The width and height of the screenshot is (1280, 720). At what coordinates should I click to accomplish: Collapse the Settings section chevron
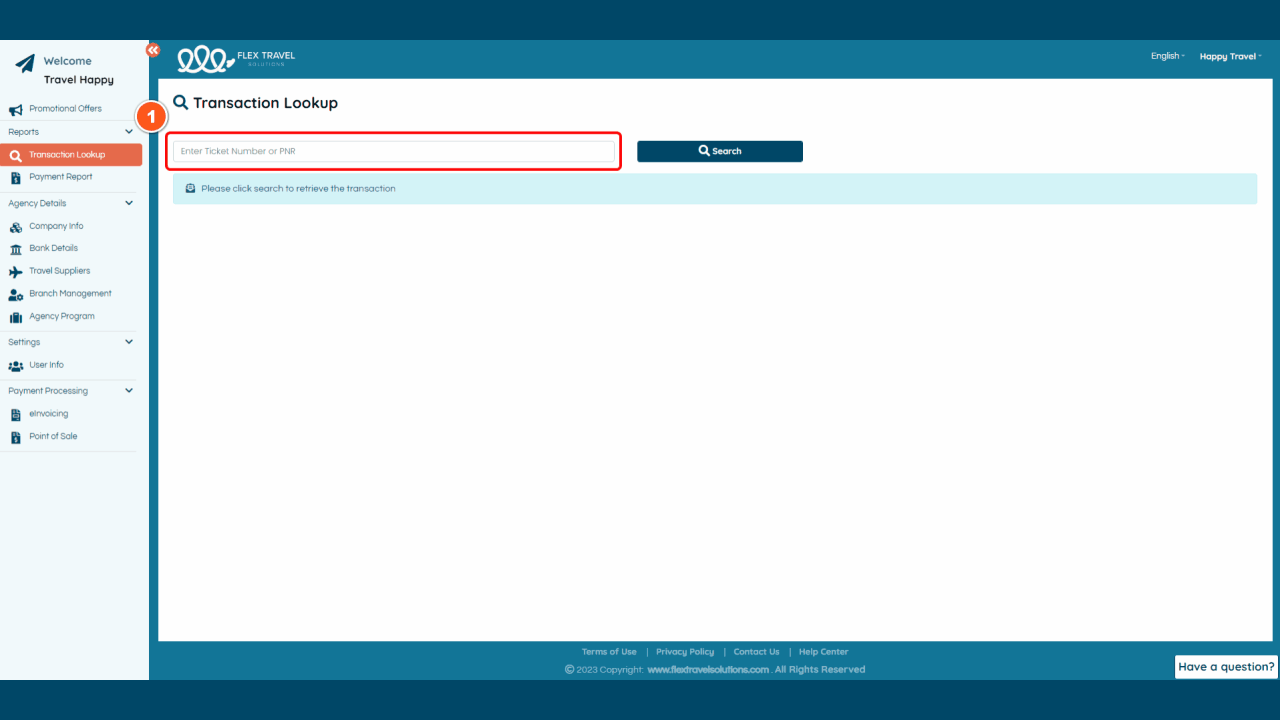tap(129, 342)
